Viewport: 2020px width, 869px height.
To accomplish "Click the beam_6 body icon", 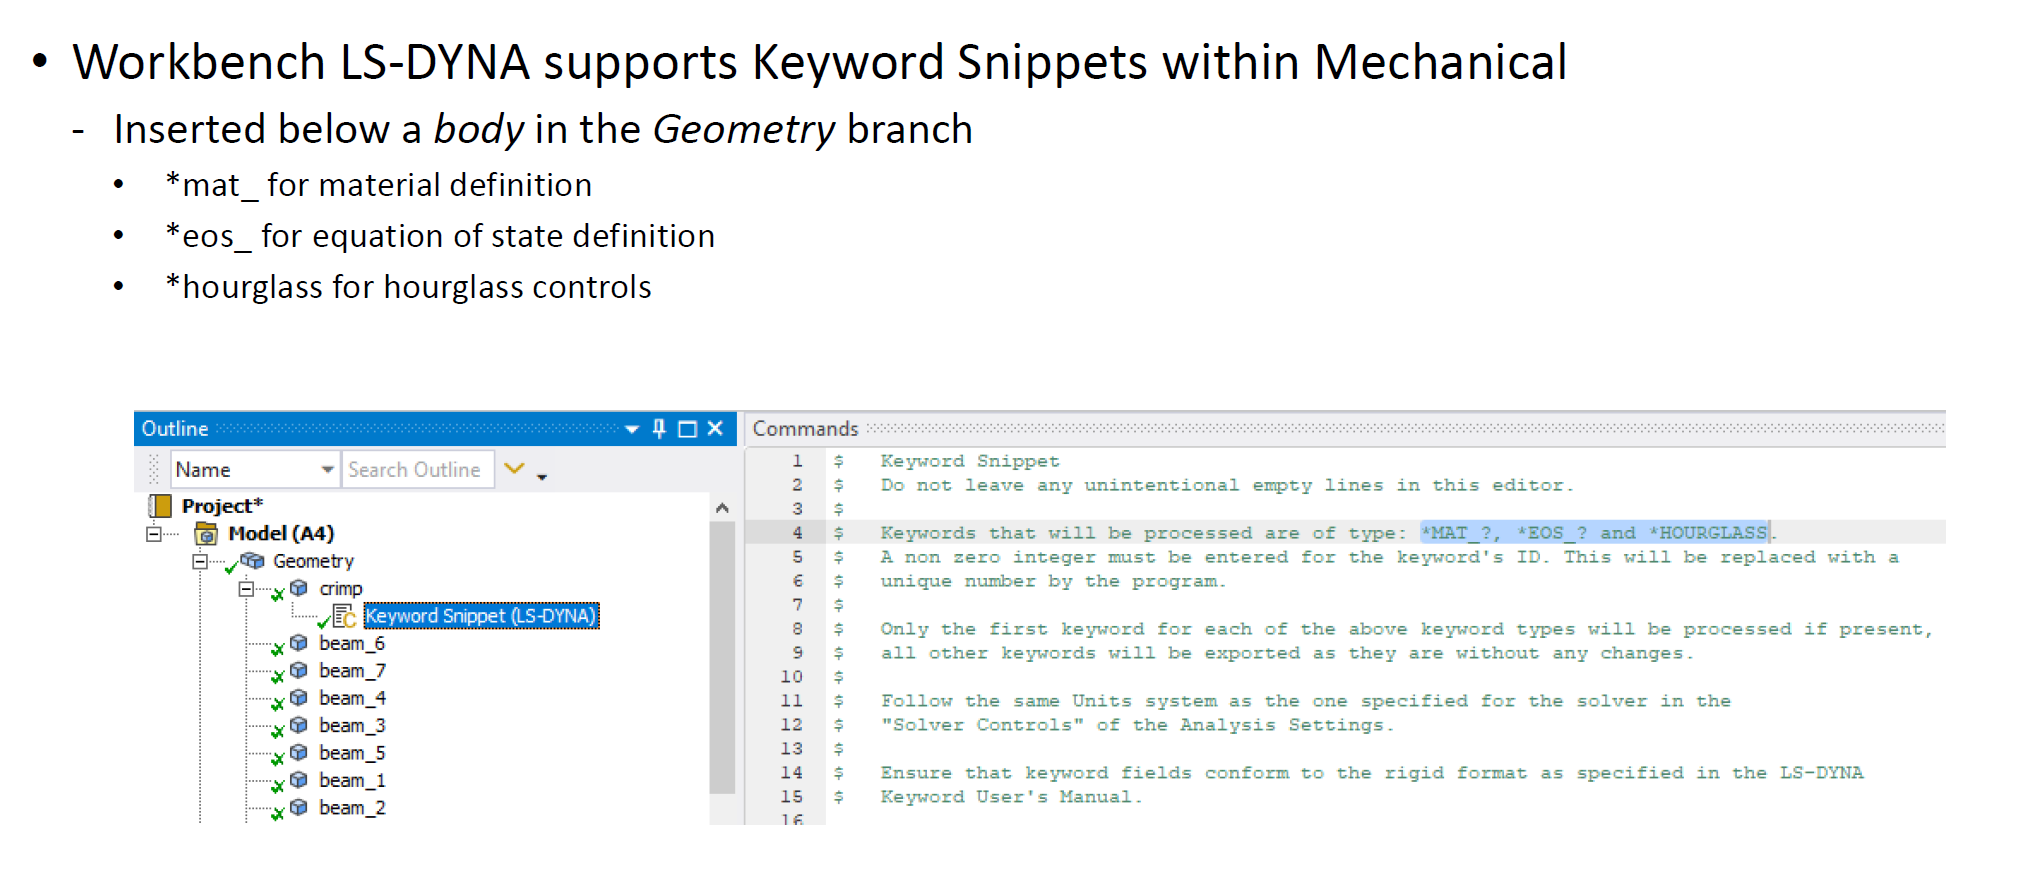I will pos(299,643).
